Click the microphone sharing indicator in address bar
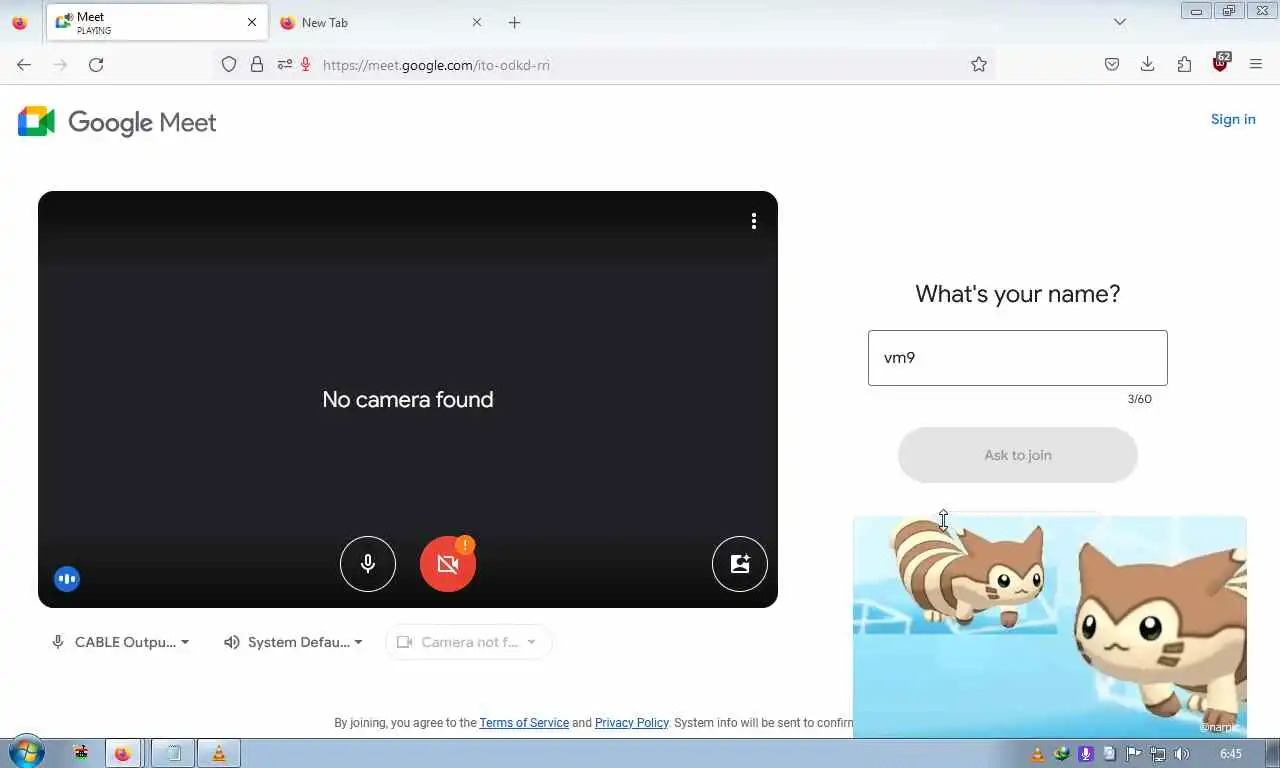The height and width of the screenshot is (768, 1280). (306, 64)
